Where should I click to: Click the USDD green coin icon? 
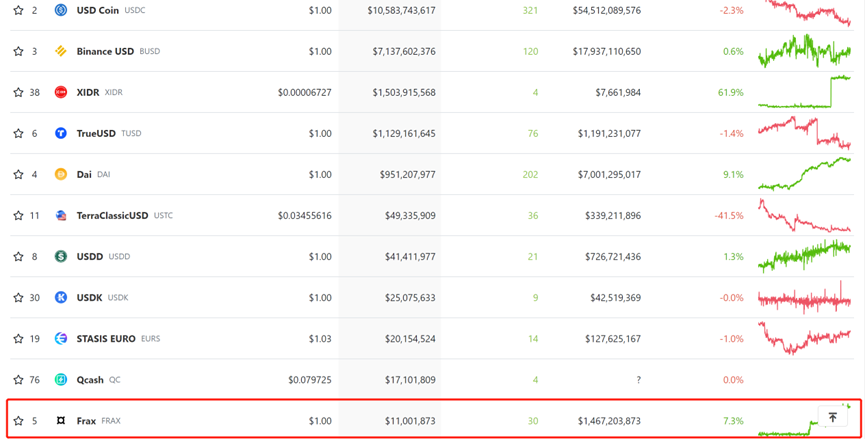click(x=61, y=256)
